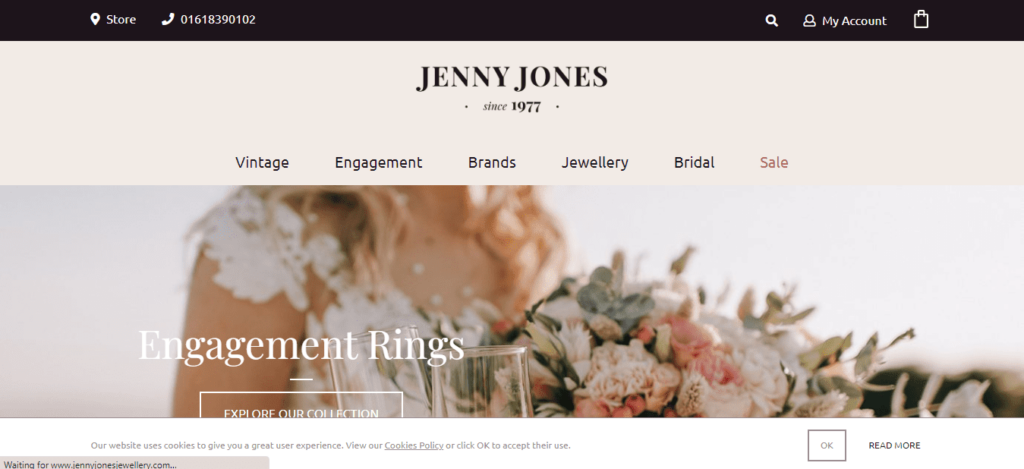The height and width of the screenshot is (469, 1024).
Task: Accept cookies with the OK button
Action: 827,445
